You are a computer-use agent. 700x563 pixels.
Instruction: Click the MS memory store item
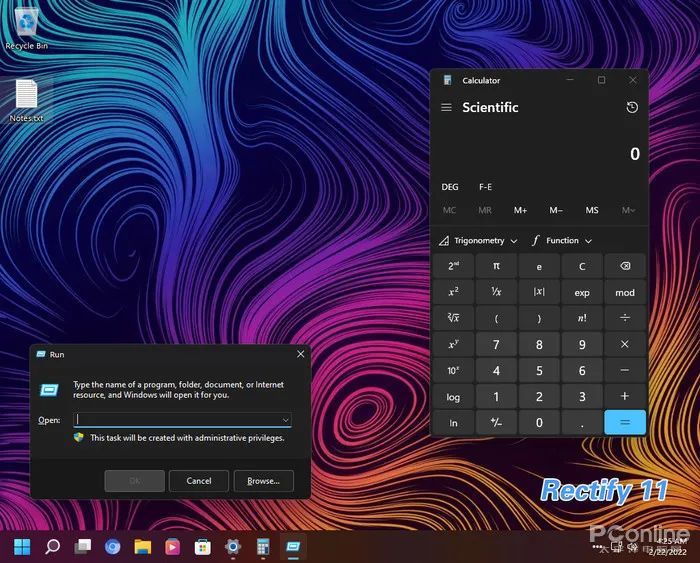pyautogui.click(x=592, y=210)
